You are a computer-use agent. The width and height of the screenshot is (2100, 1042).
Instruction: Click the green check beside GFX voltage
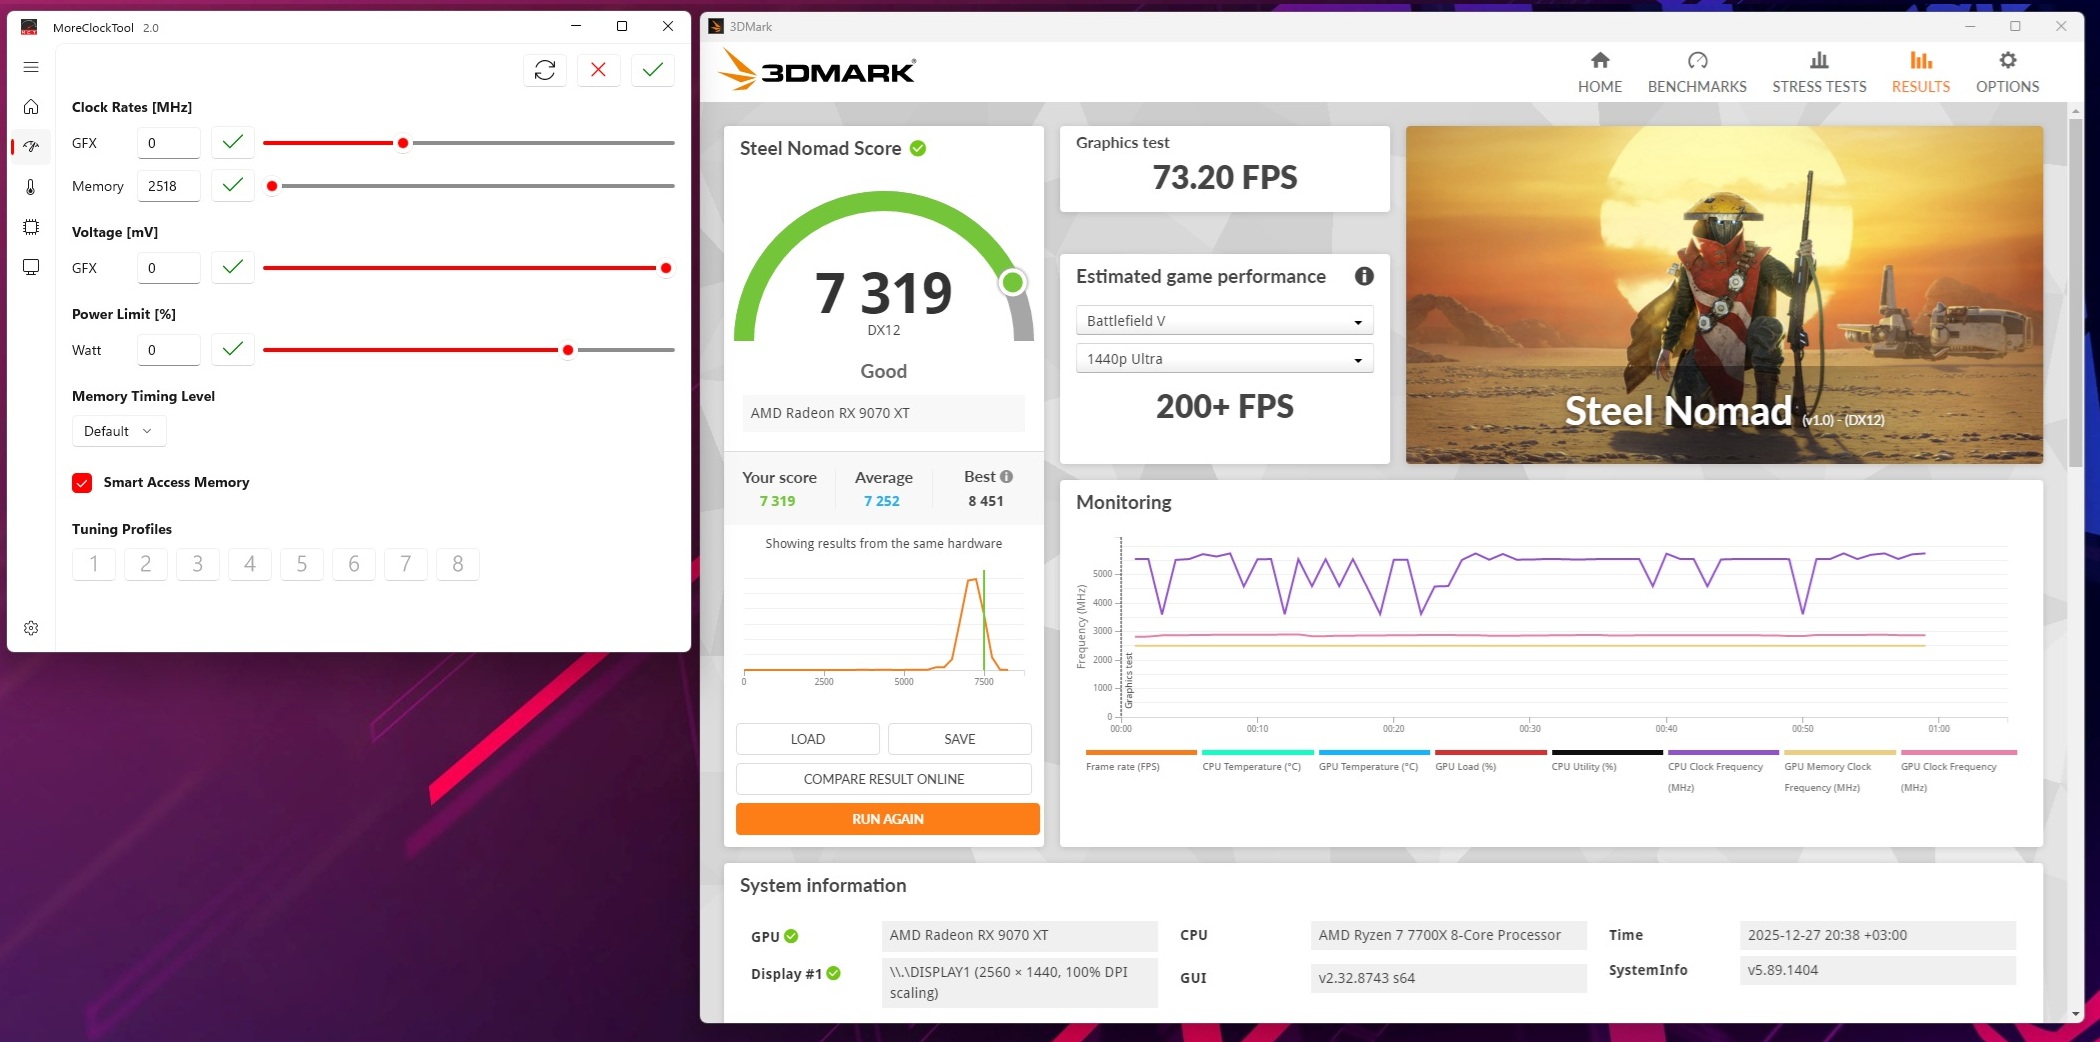click(x=233, y=267)
